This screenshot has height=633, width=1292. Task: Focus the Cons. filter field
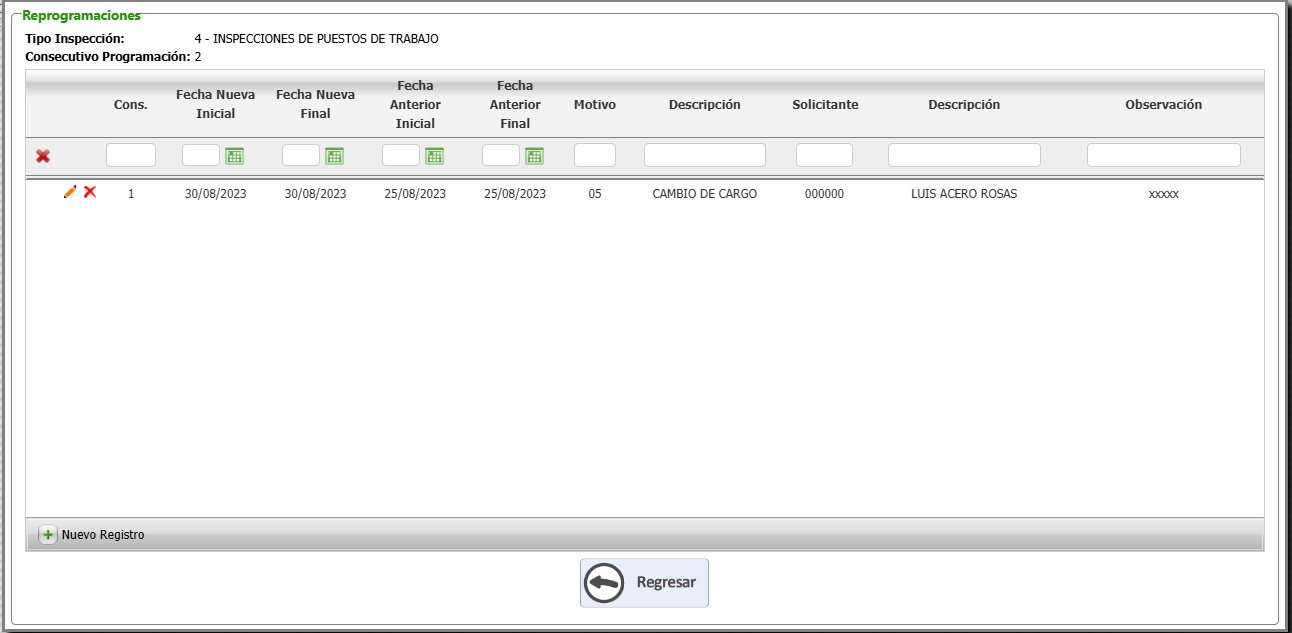tap(131, 155)
